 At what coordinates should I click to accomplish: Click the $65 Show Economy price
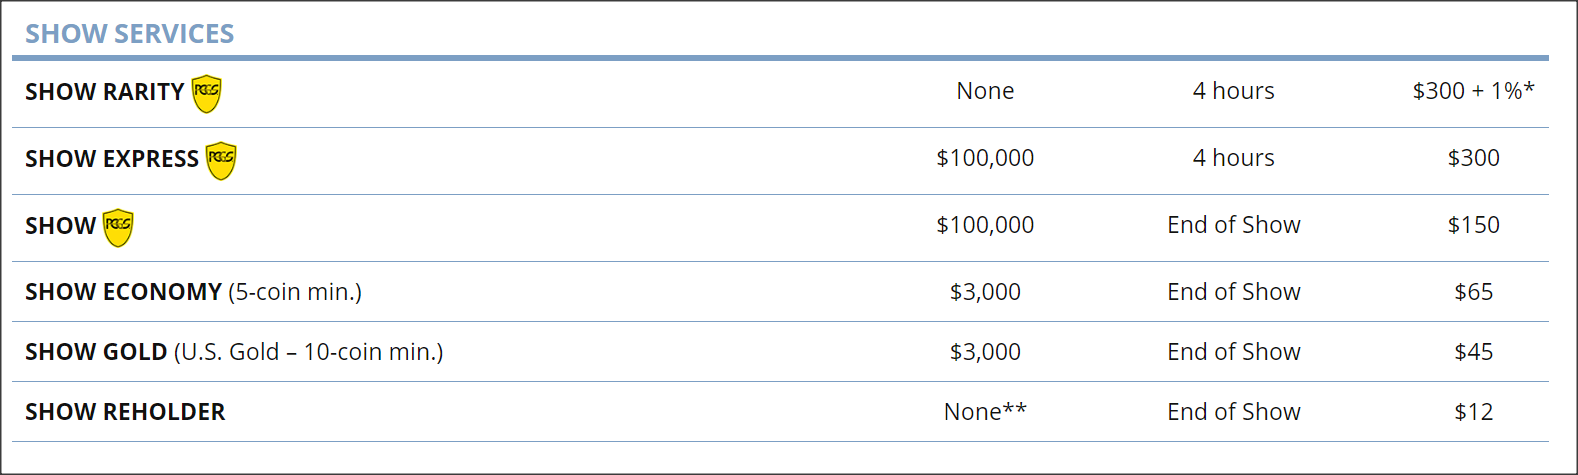point(1473,292)
